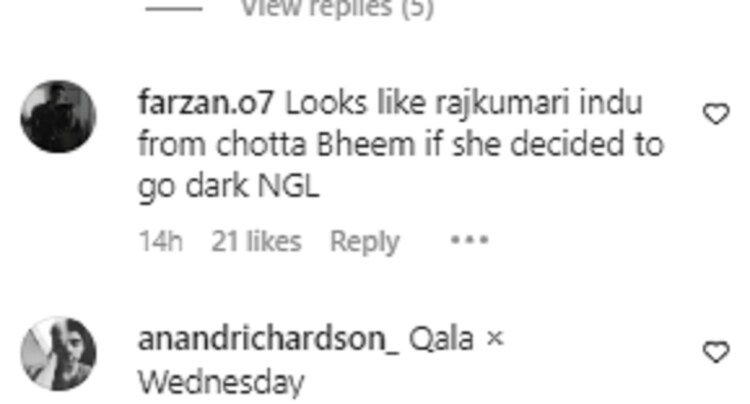Click the word 'Wednesday' in the comment
The height and width of the screenshot is (404, 750).
click(x=221, y=382)
